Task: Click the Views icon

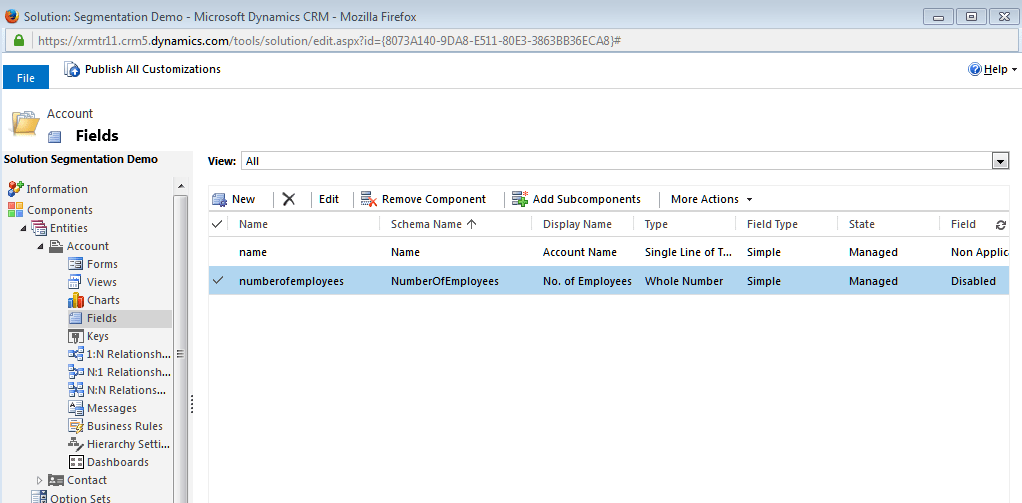Action: click(x=76, y=282)
